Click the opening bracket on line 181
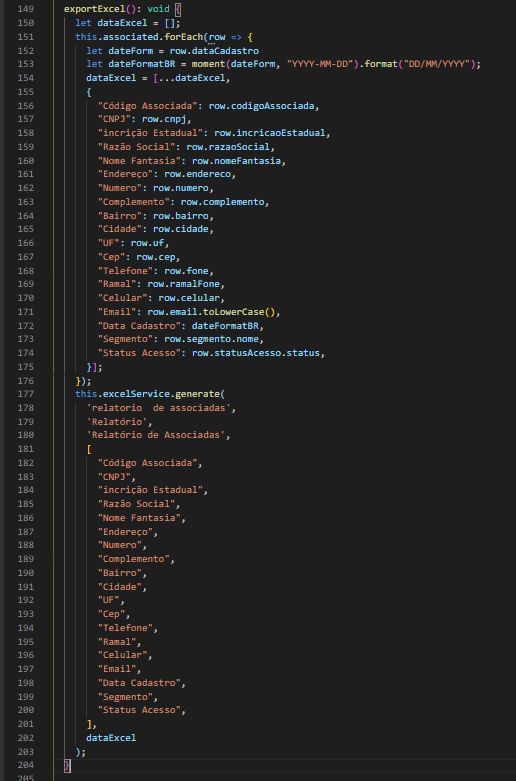 (89, 449)
